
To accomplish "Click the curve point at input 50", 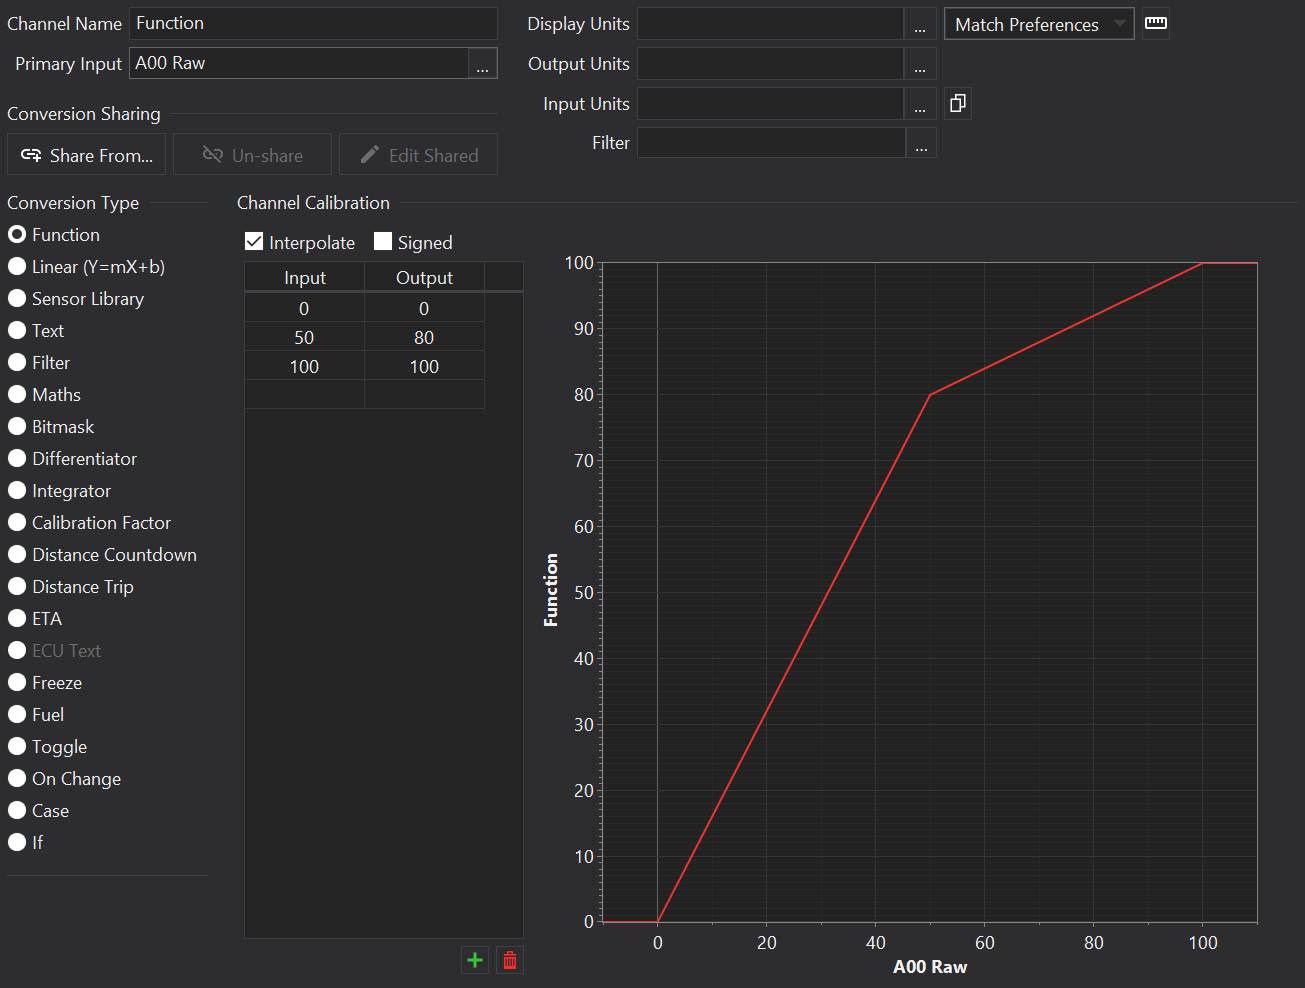I will pyautogui.click(x=930, y=395).
